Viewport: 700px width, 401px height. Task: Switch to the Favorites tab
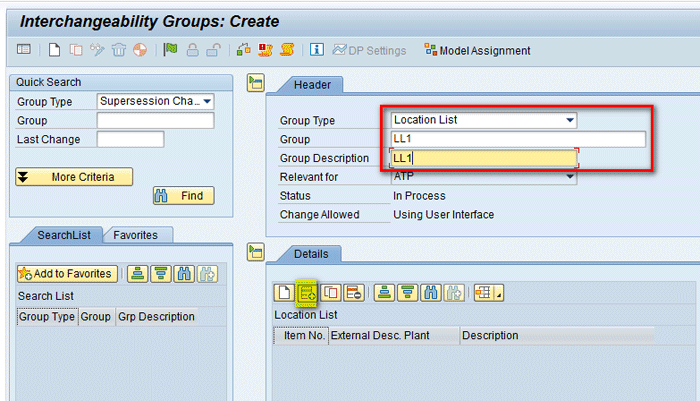click(141, 235)
